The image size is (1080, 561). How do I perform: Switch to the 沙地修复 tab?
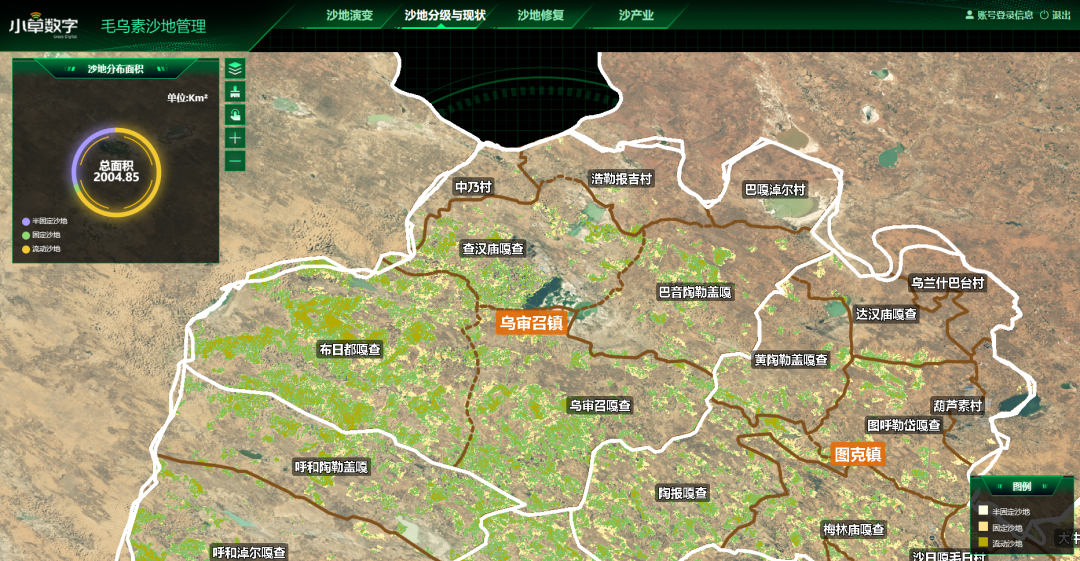(x=541, y=15)
